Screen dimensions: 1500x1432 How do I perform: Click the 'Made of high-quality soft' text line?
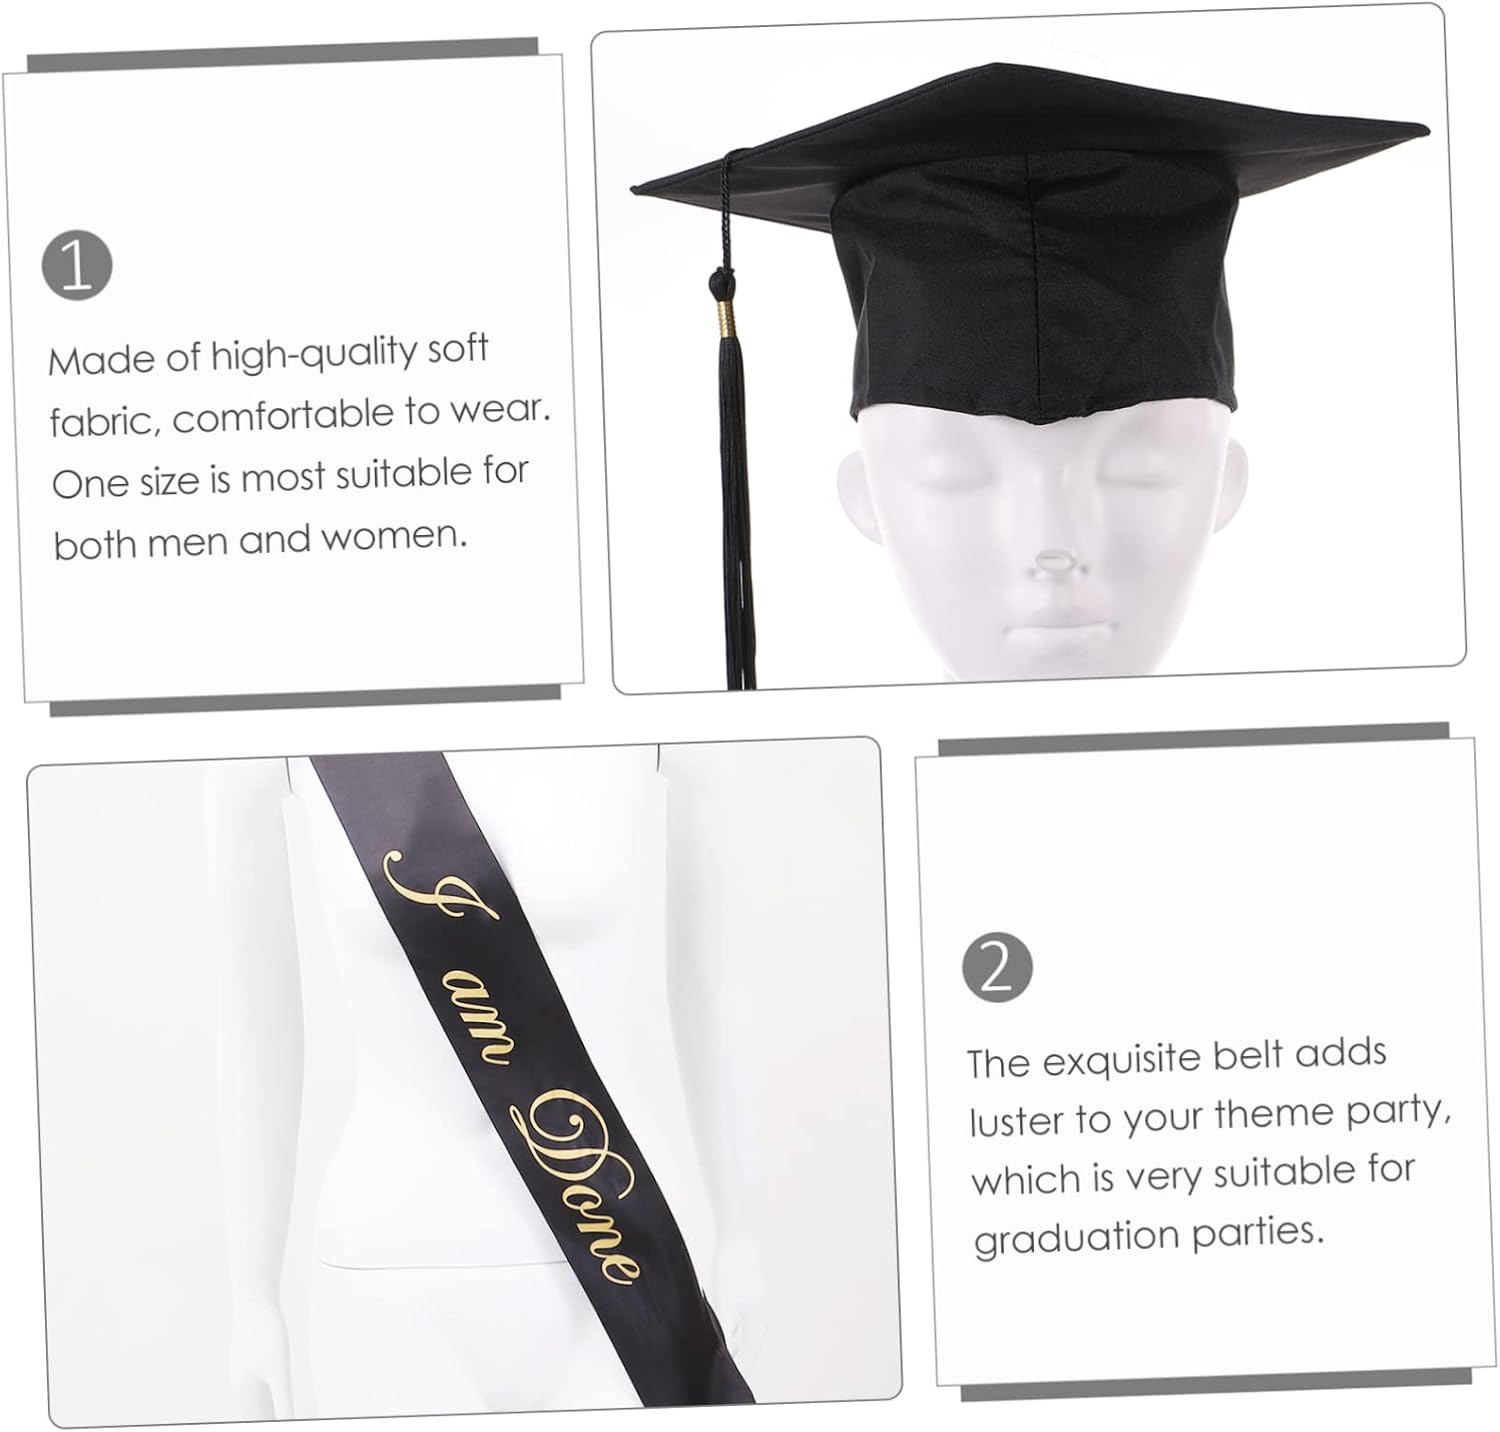pos(268,354)
